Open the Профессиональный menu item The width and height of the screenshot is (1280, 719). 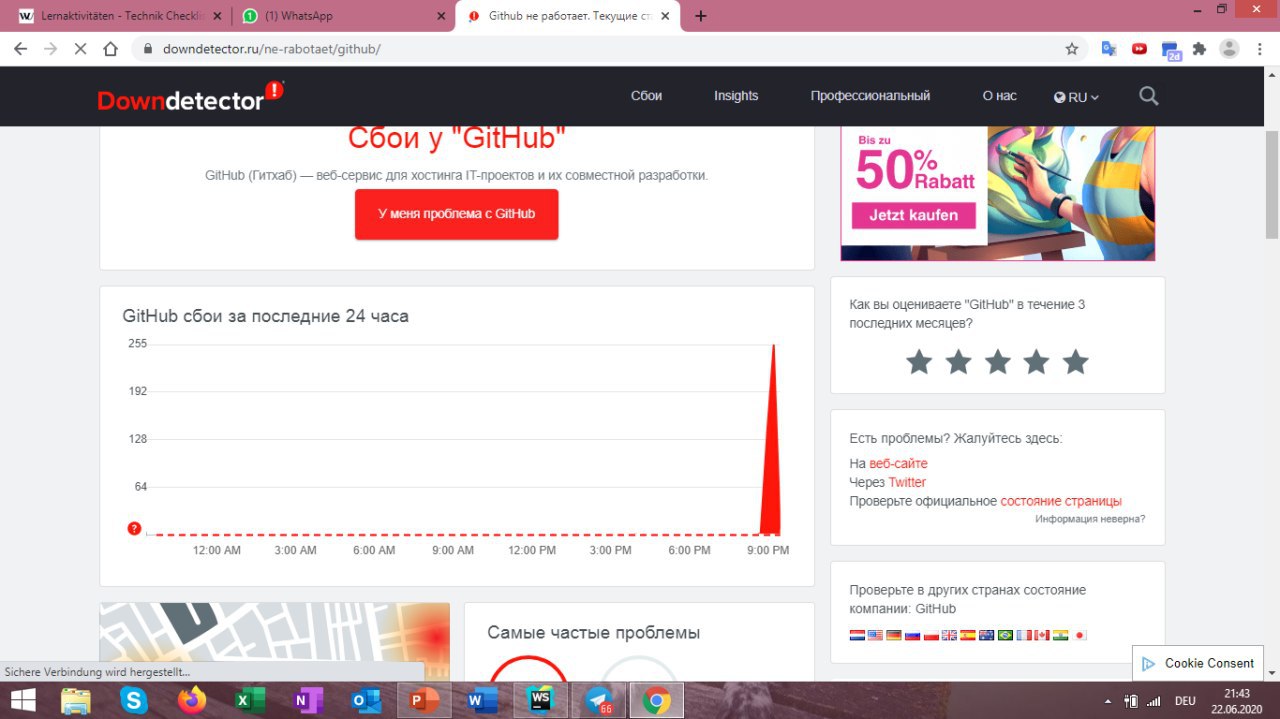click(870, 96)
